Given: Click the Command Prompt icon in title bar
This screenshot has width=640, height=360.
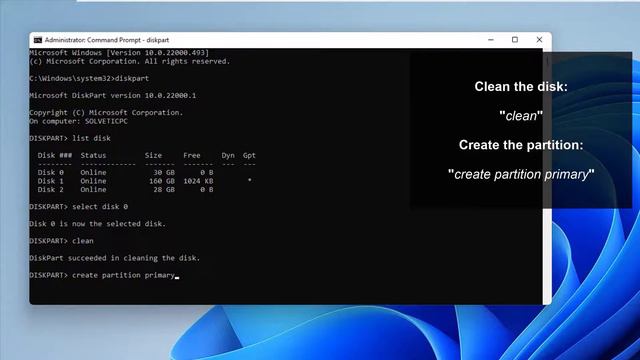Looking at the screenshot, I should pos(38,40).
